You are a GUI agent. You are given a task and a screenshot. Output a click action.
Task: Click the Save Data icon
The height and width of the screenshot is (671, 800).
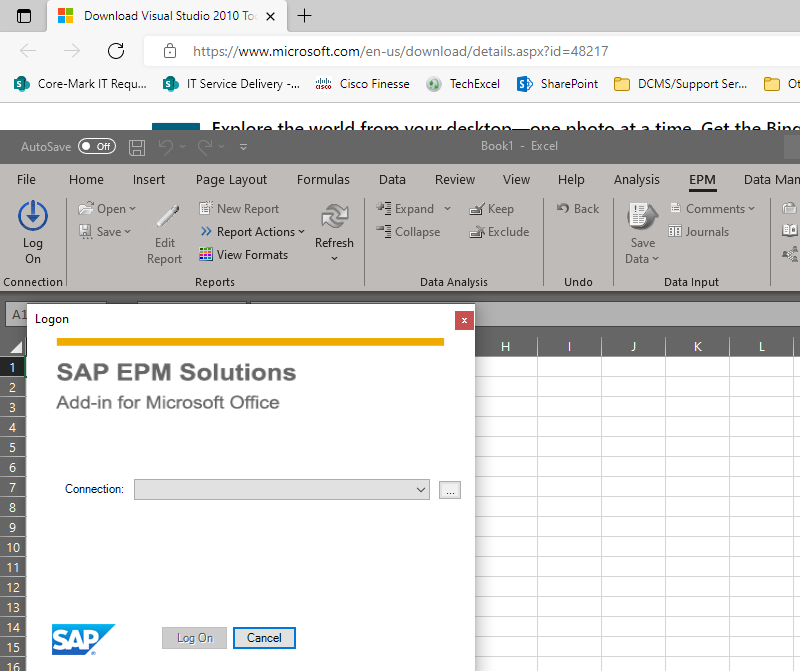[x=642, y=216]
